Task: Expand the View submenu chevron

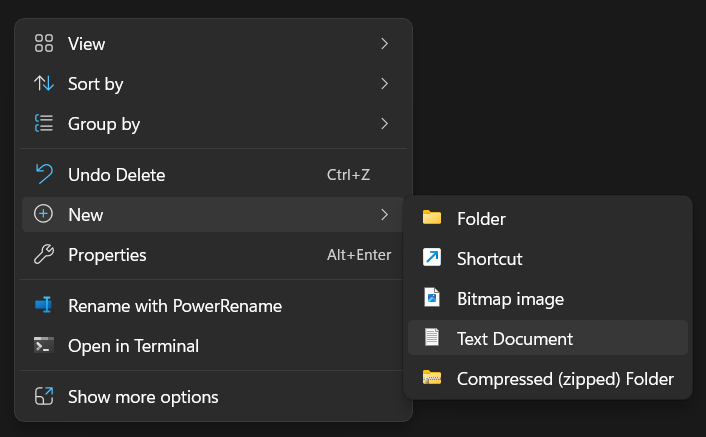Action: tap(384, 43)
